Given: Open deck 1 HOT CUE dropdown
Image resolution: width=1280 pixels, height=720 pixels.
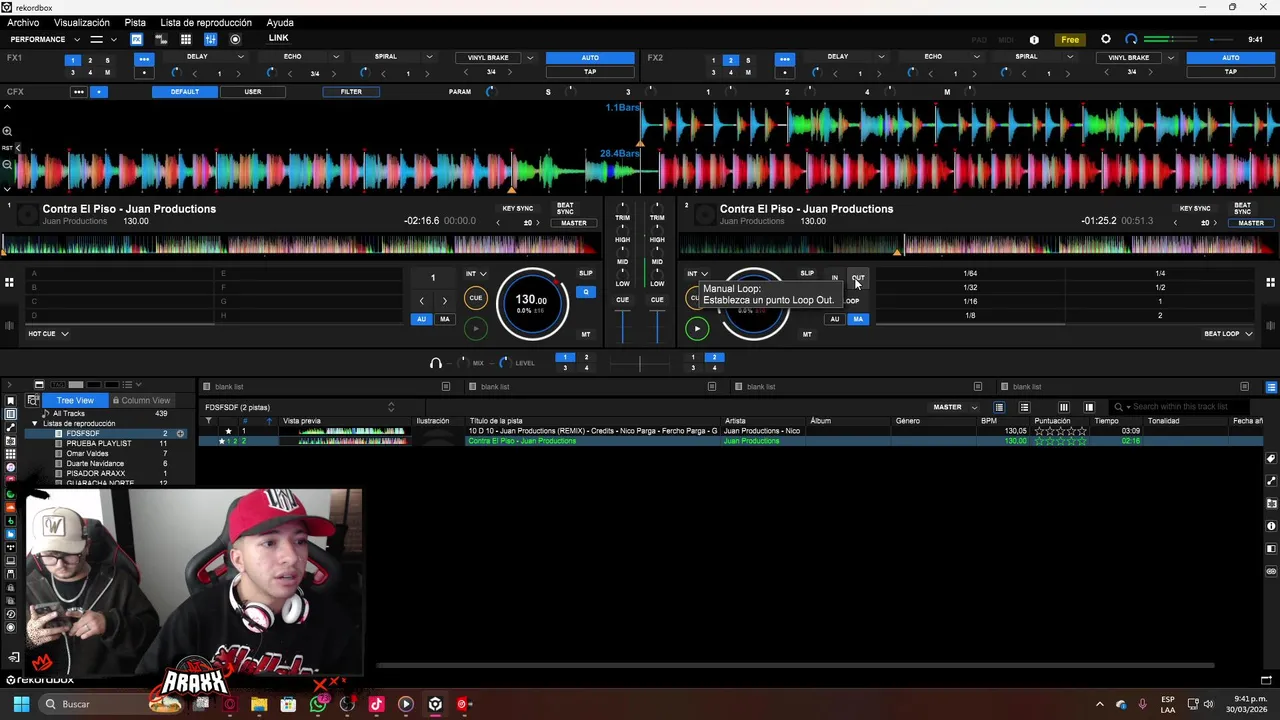Looking at the screenshot, I should click(48, 334).
